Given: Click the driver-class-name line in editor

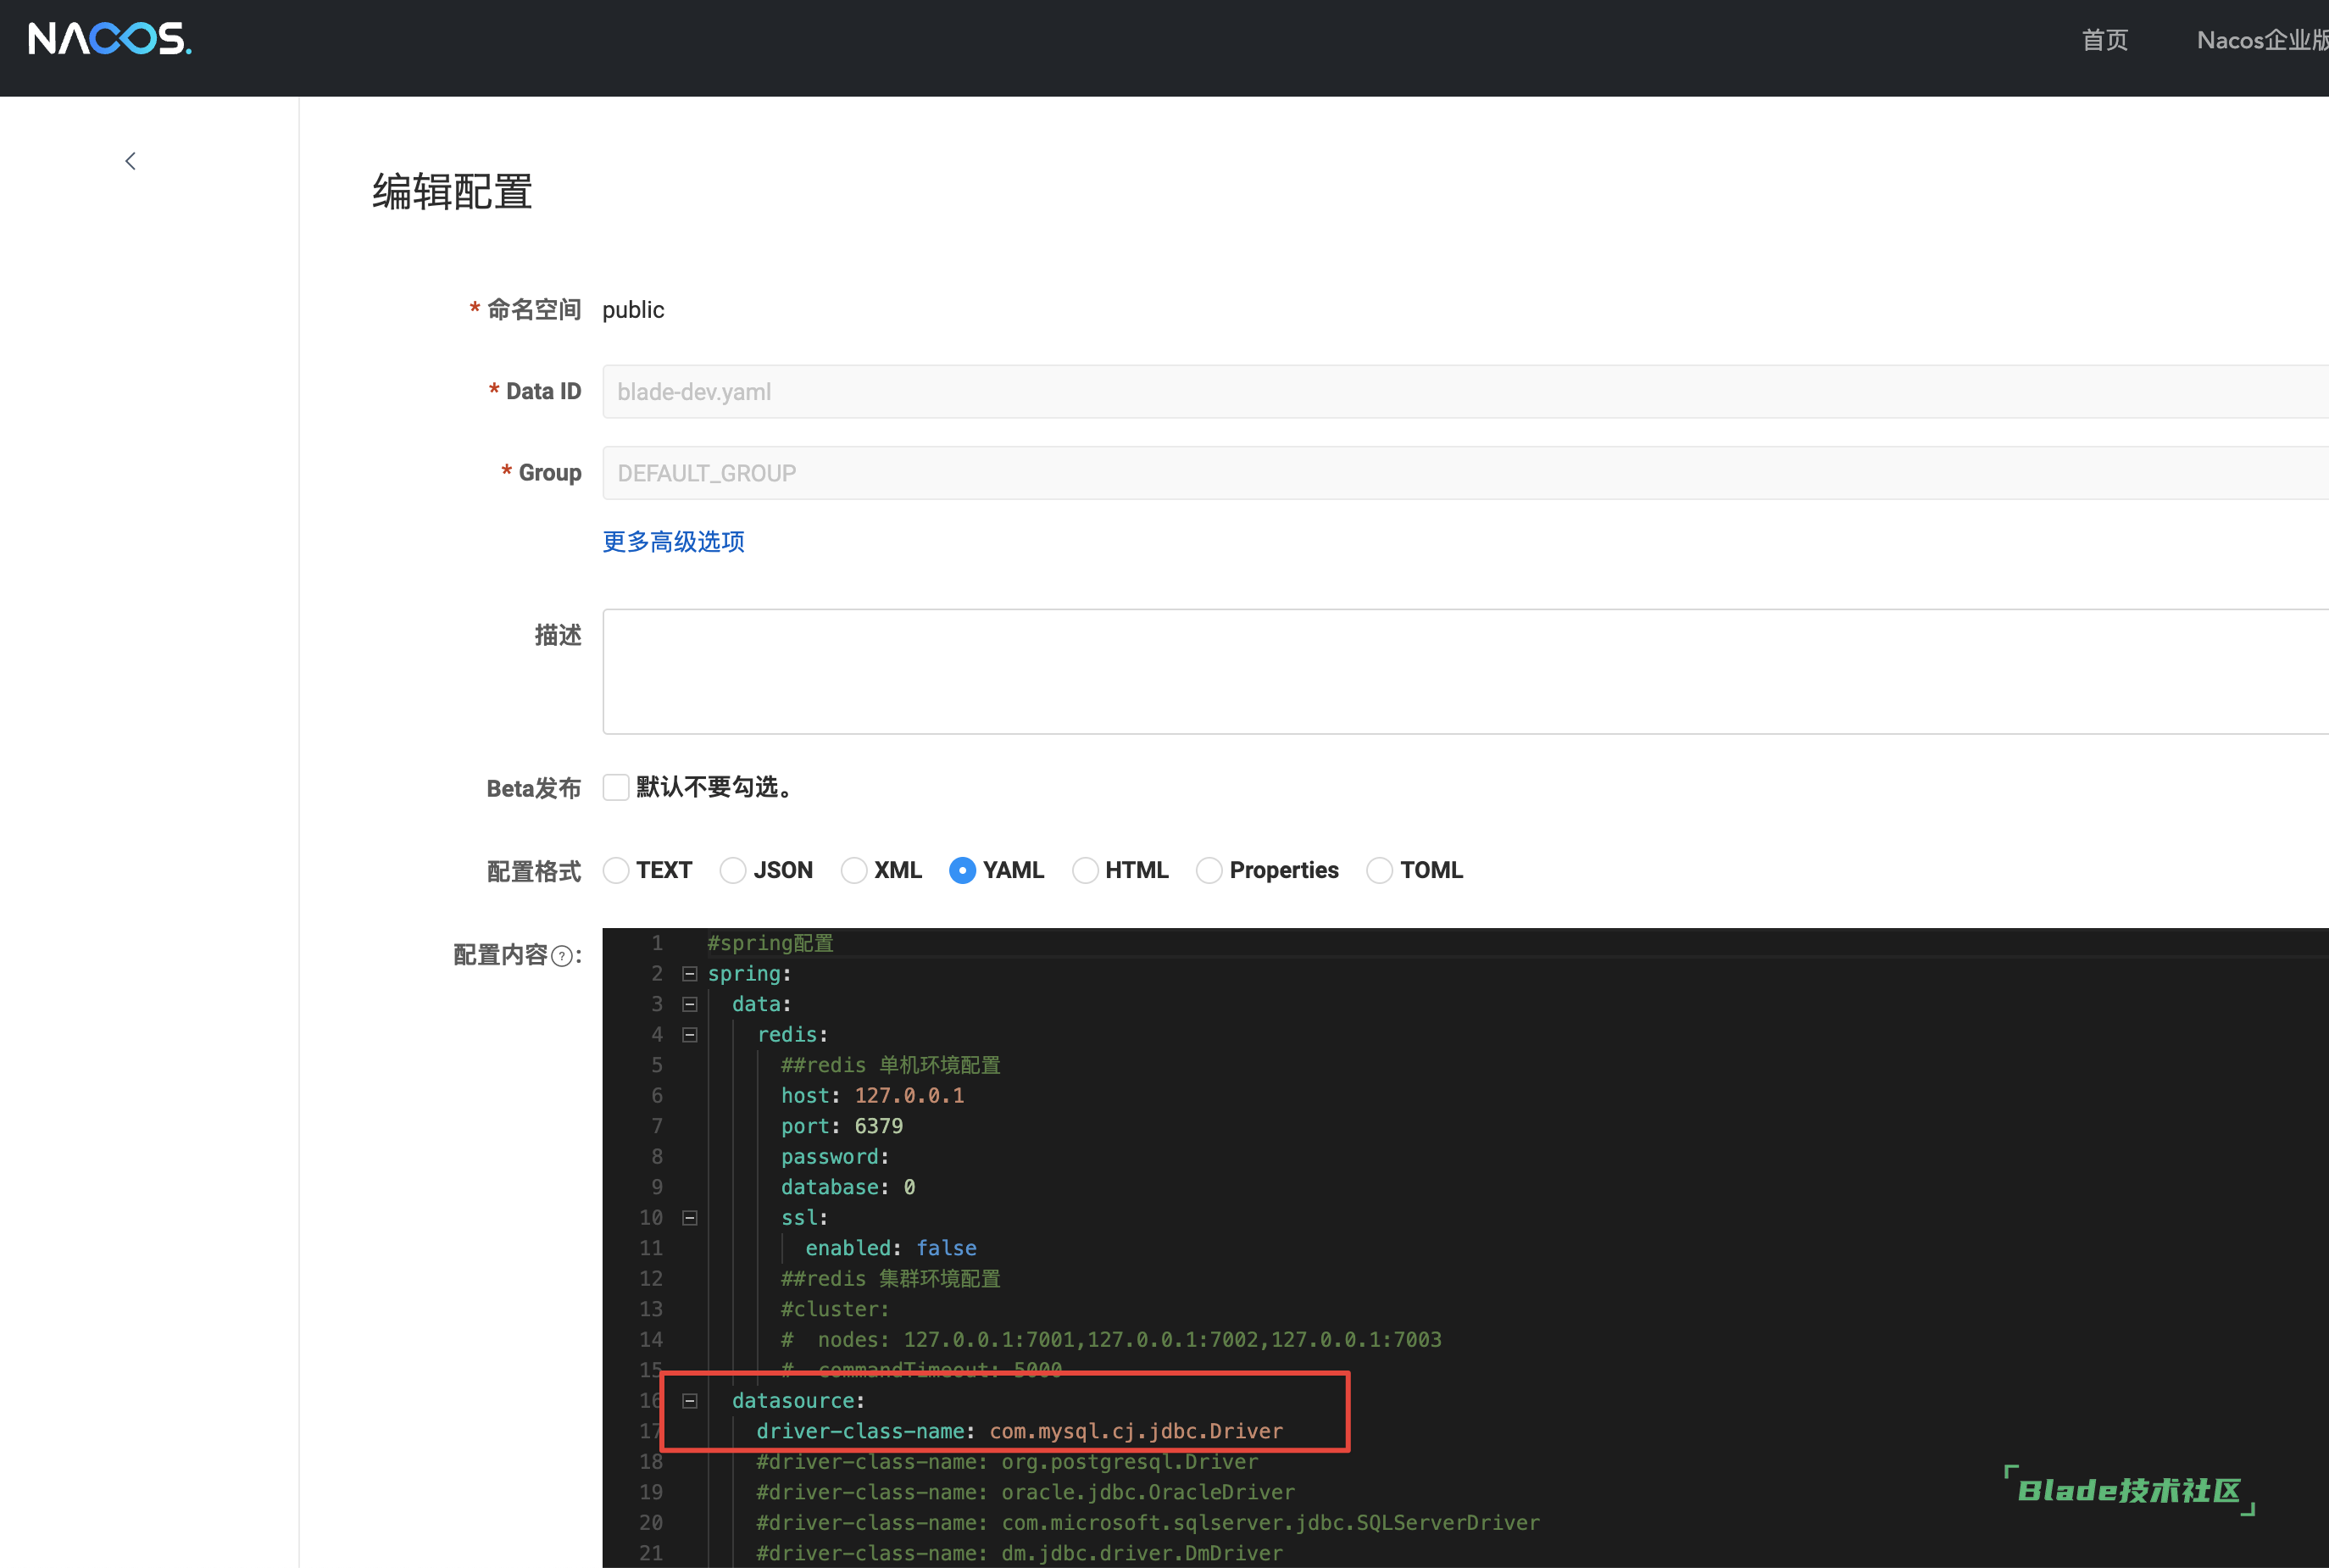Looking at the screenshot, I should [1019, 1431].
